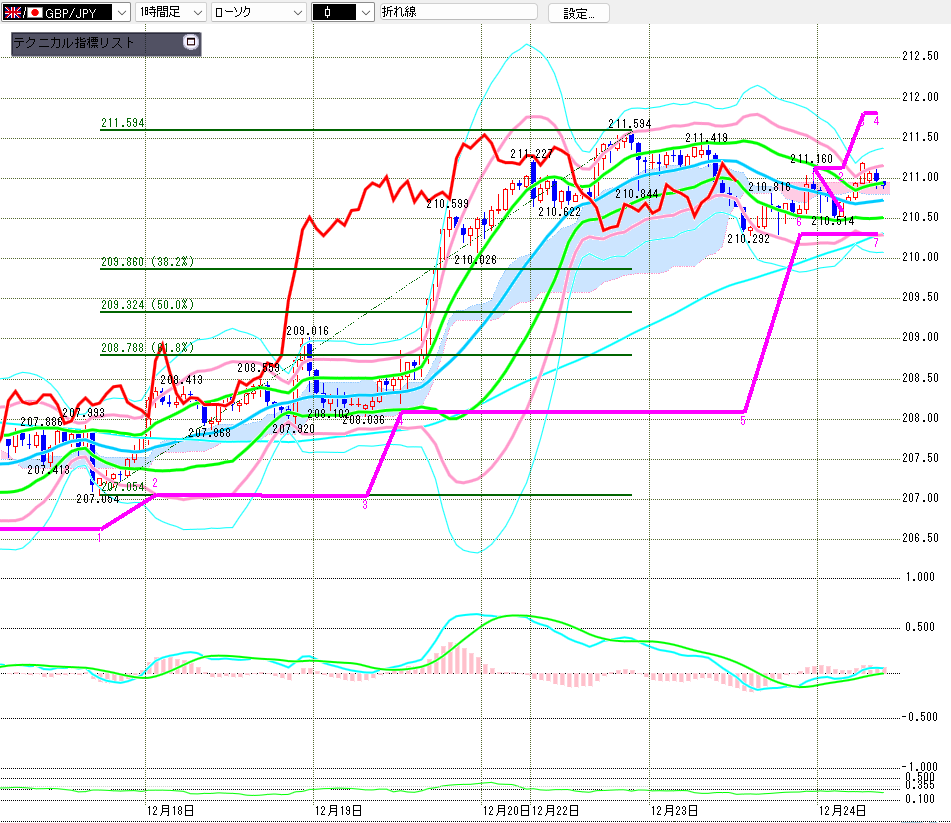Click the 211.419 high price annotation
Image resolution: width=951 pixels, height=823 pixels.
tap(706, 137)
